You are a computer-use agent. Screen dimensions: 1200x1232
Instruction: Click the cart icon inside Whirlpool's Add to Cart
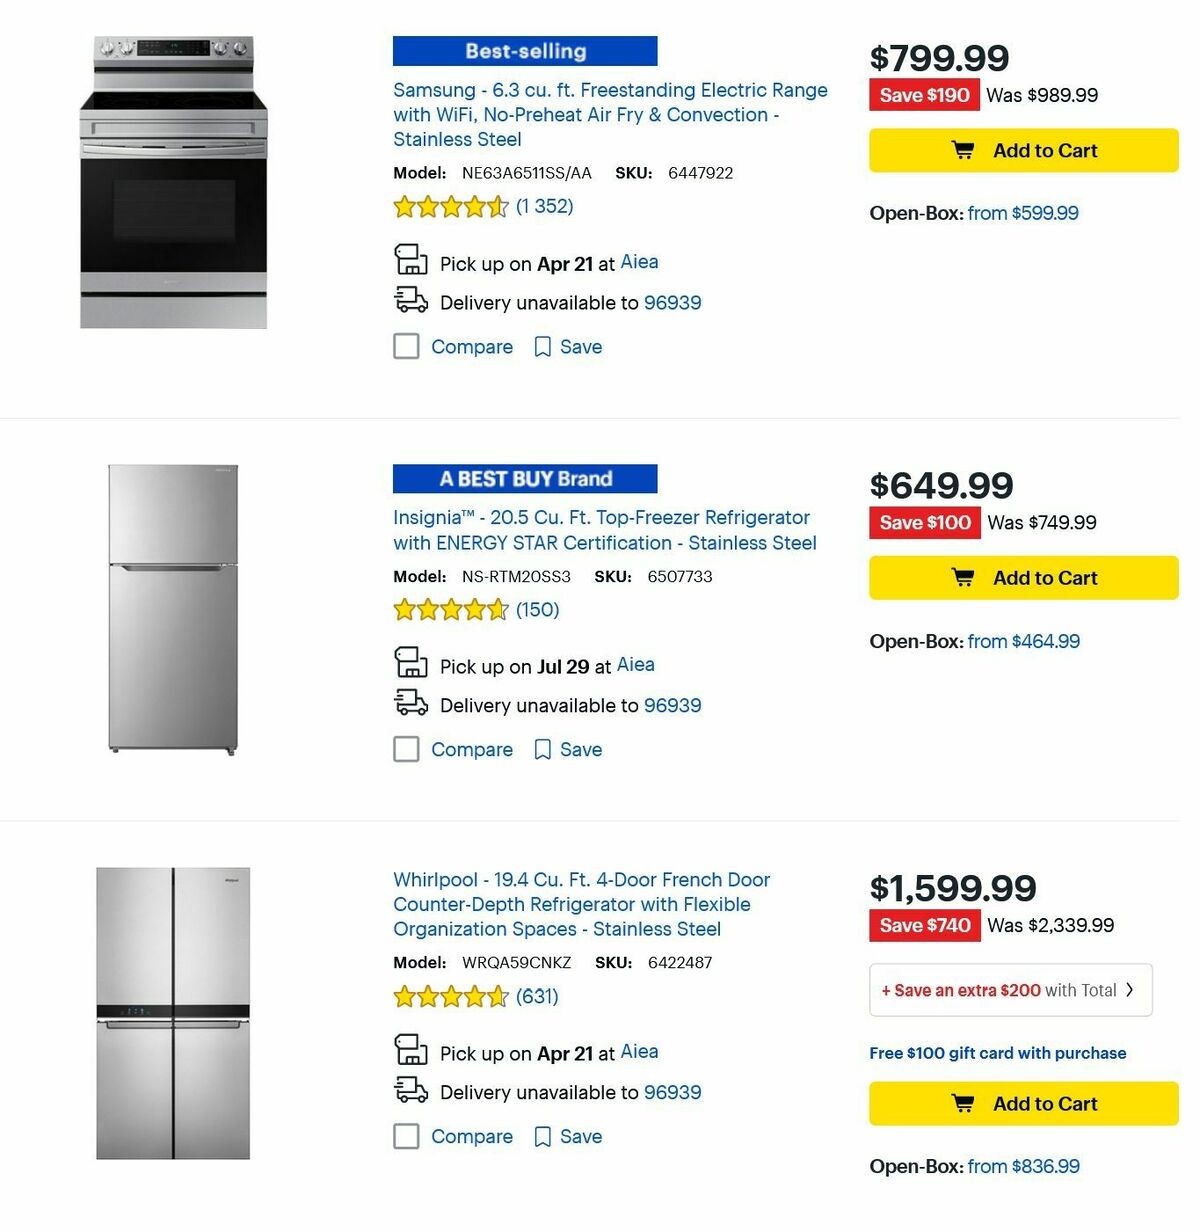(962, 1103)
